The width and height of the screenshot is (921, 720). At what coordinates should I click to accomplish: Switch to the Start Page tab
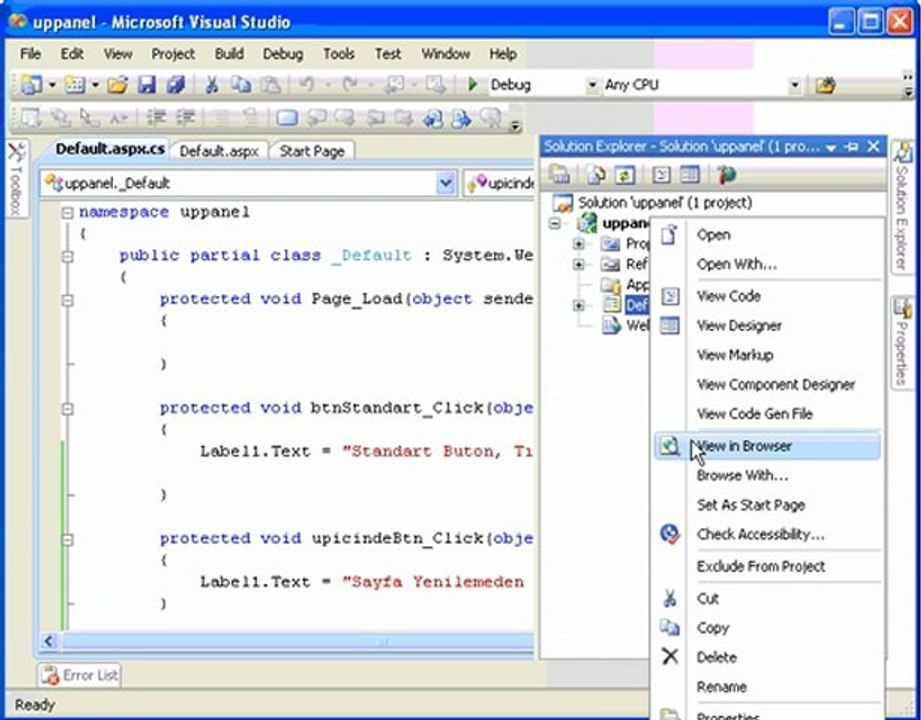tap(312, 151)
